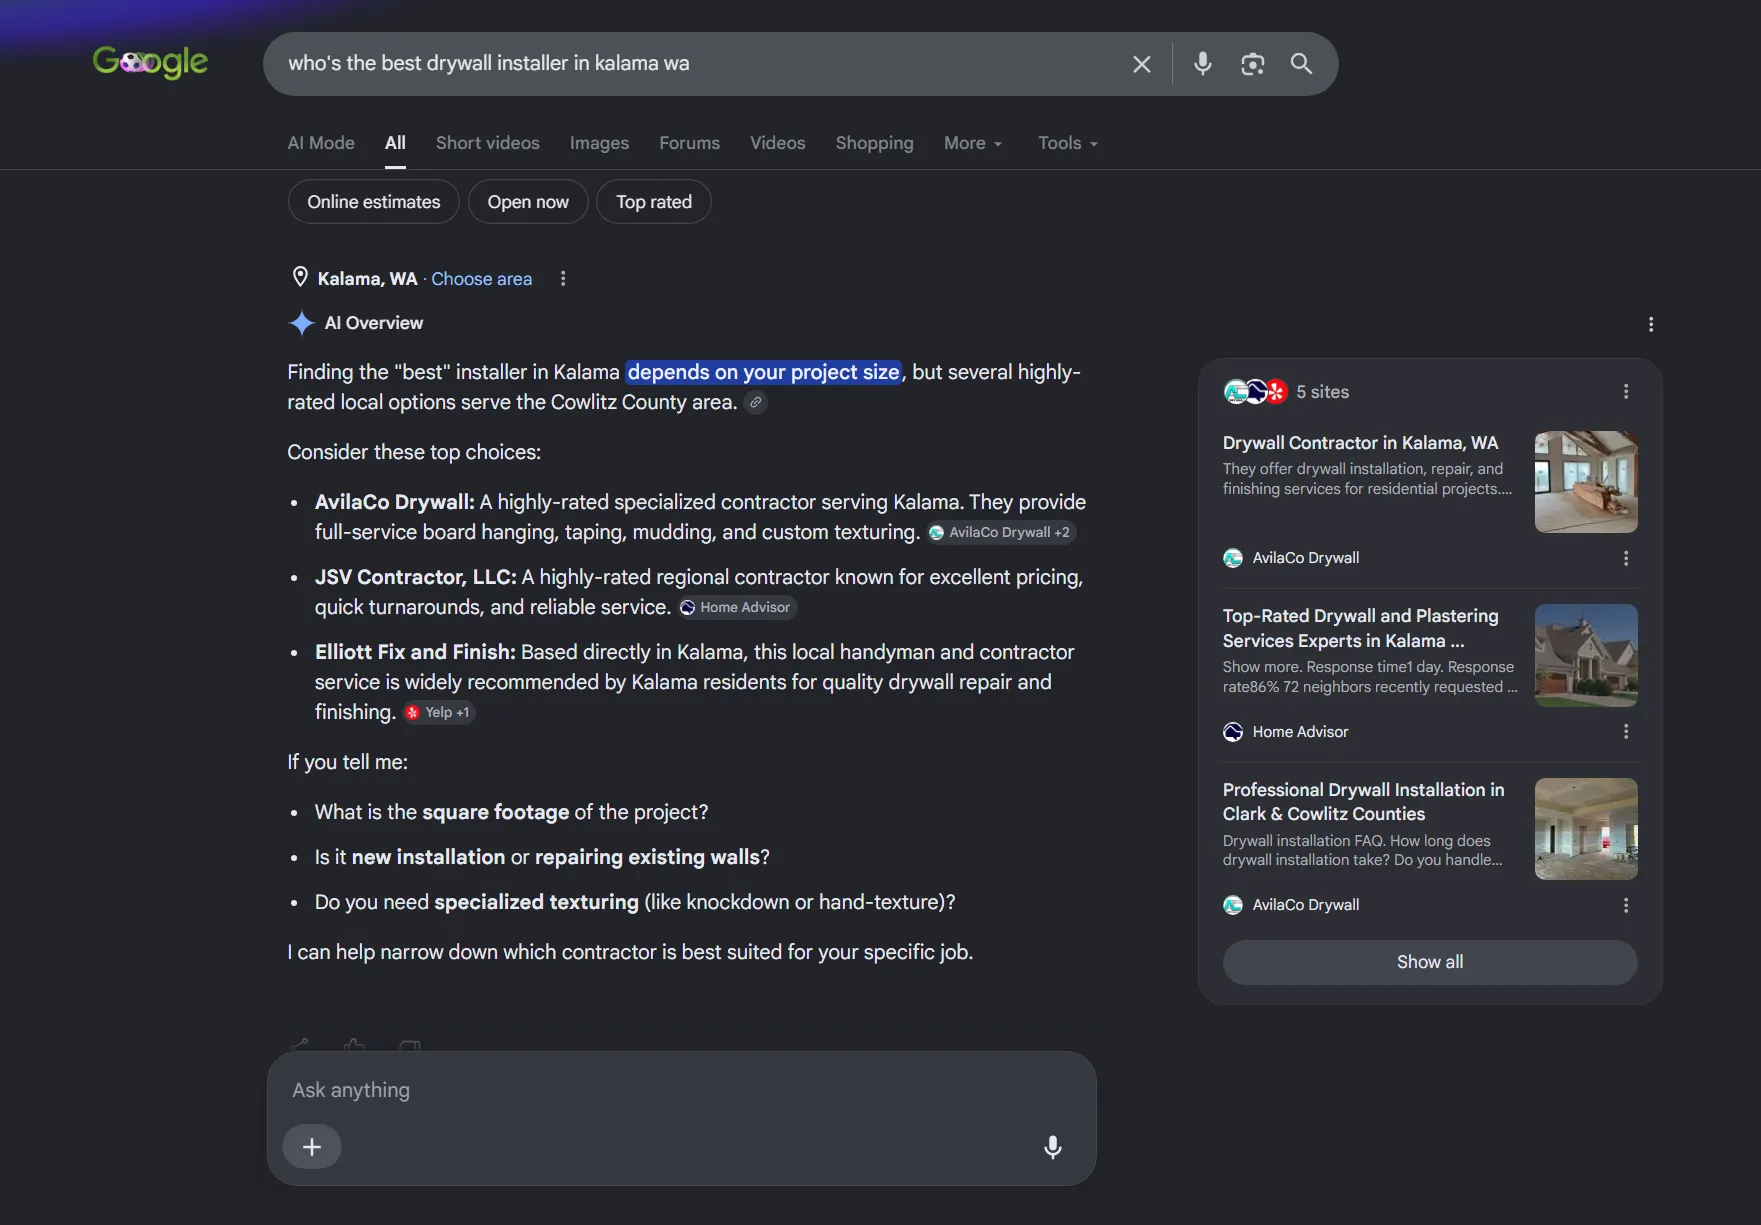The image size is (1761, 1225).
Task: Open options for the last AvilaCo Drywall source
Action: pyautogui.click(x=1625, y=905)
